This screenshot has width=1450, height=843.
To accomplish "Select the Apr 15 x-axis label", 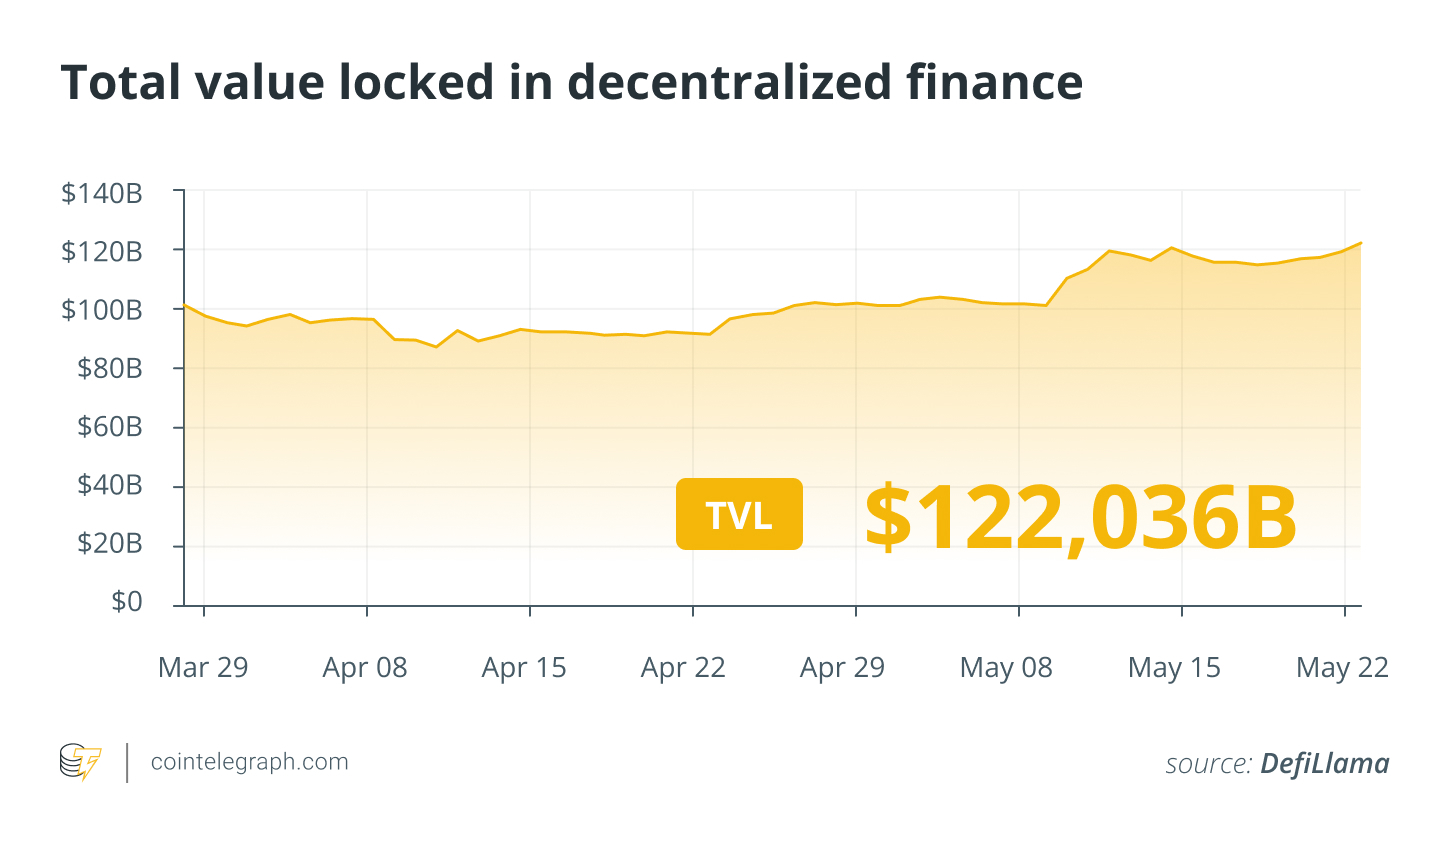I will [x=524, y=668].
